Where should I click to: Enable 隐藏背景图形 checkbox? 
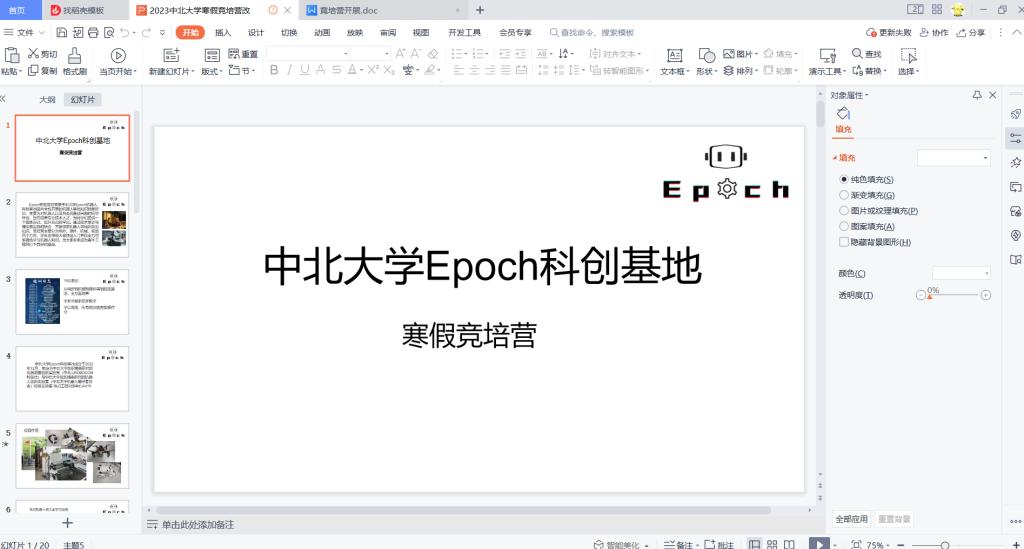(x=844, y=242)
